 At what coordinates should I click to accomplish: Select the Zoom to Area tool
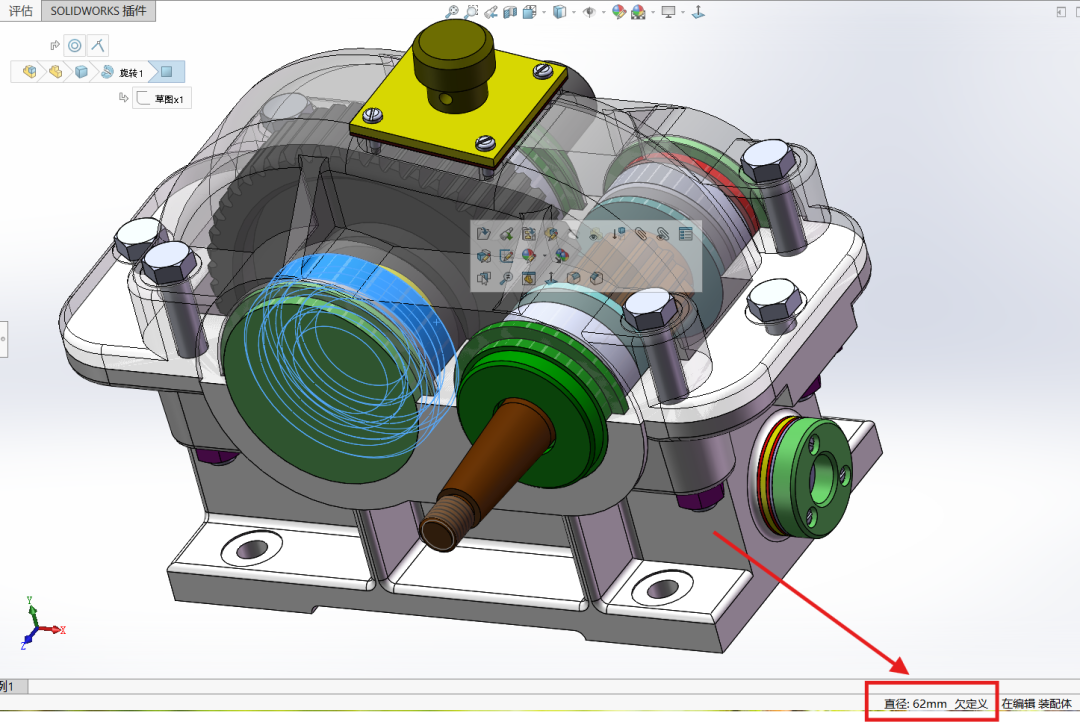tap(471, 12)
